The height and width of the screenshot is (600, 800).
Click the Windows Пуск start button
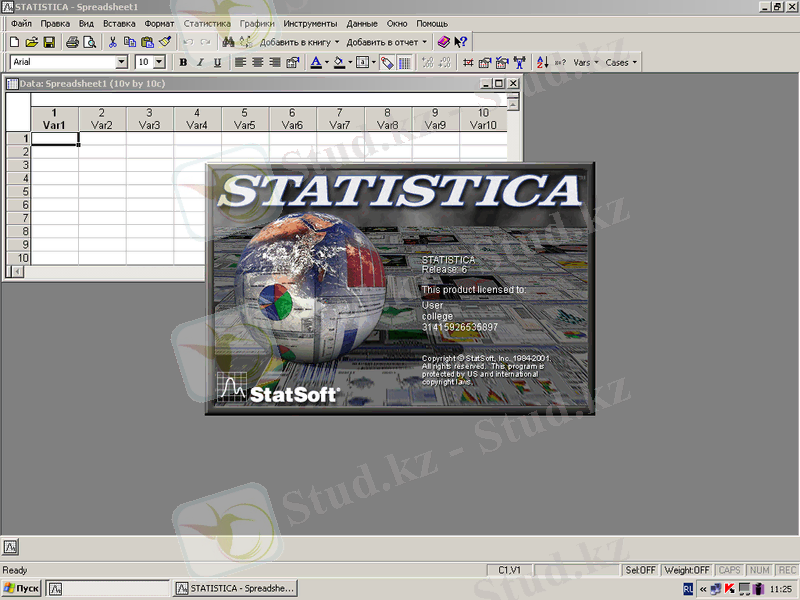tap(21, 589)
